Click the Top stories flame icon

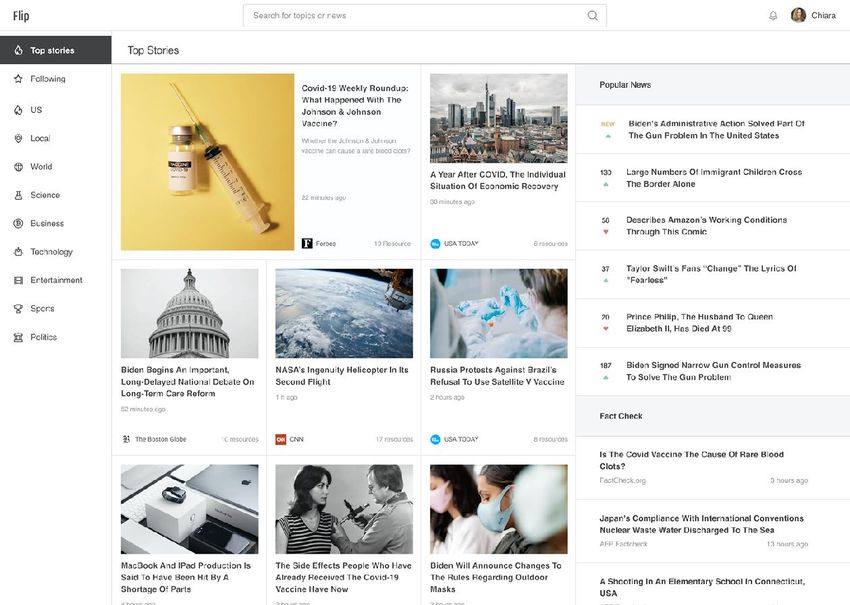pyautogui.click(x=18, y=50)
